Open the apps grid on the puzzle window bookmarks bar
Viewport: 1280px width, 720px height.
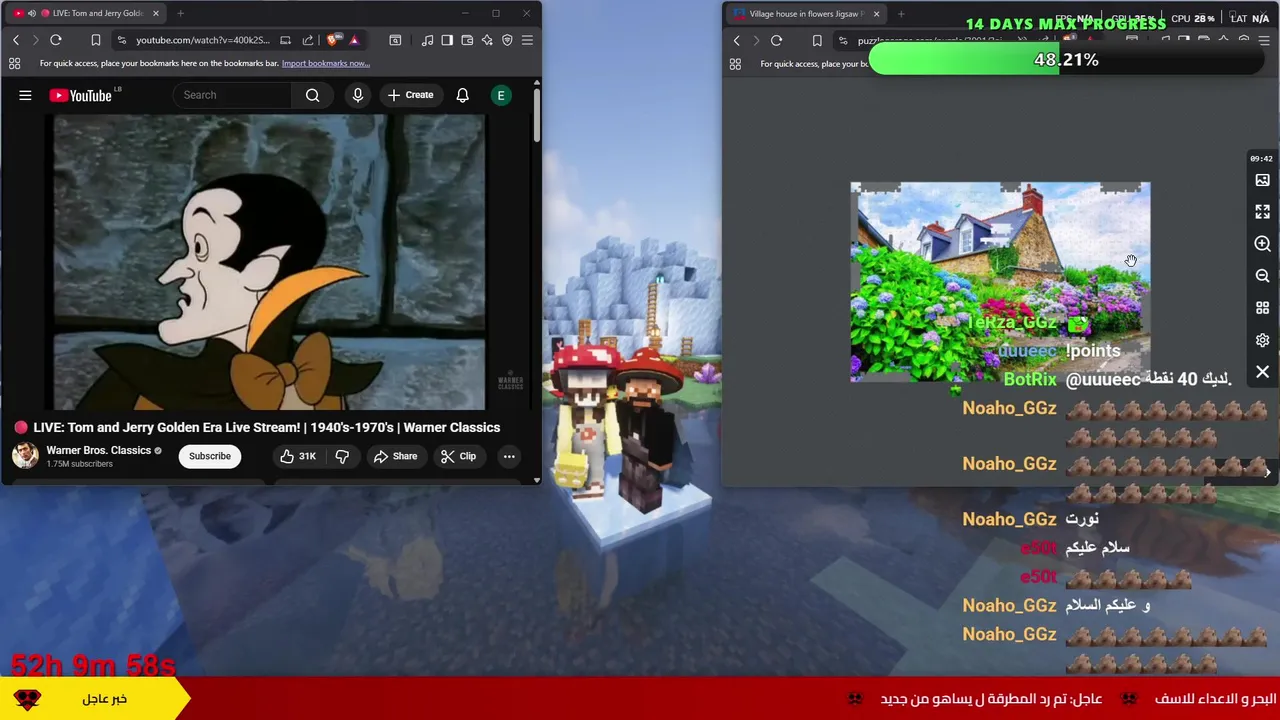pos(735,64)
